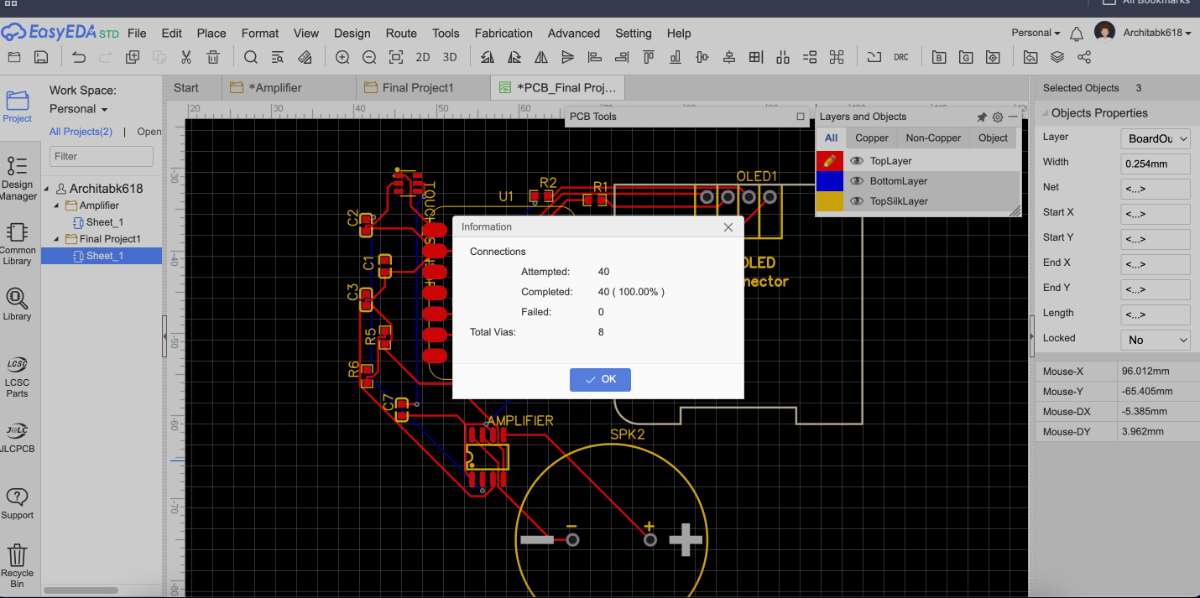Screen dimensions: 1200x598
Task: Open the Layer dropdown in Objects Properties
Action: (1155, 139)
